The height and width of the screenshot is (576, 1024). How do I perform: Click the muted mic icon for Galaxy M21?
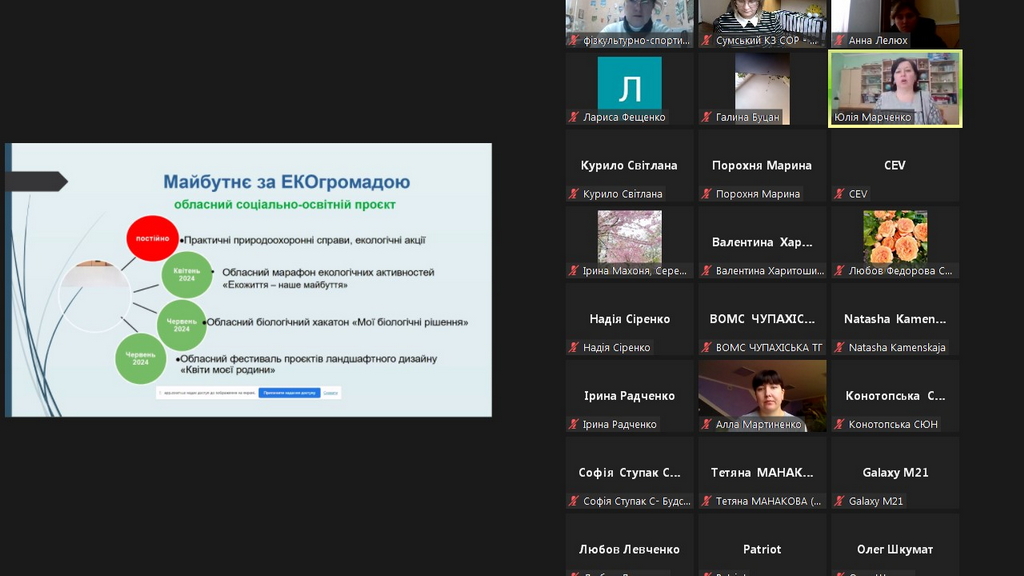840,502
